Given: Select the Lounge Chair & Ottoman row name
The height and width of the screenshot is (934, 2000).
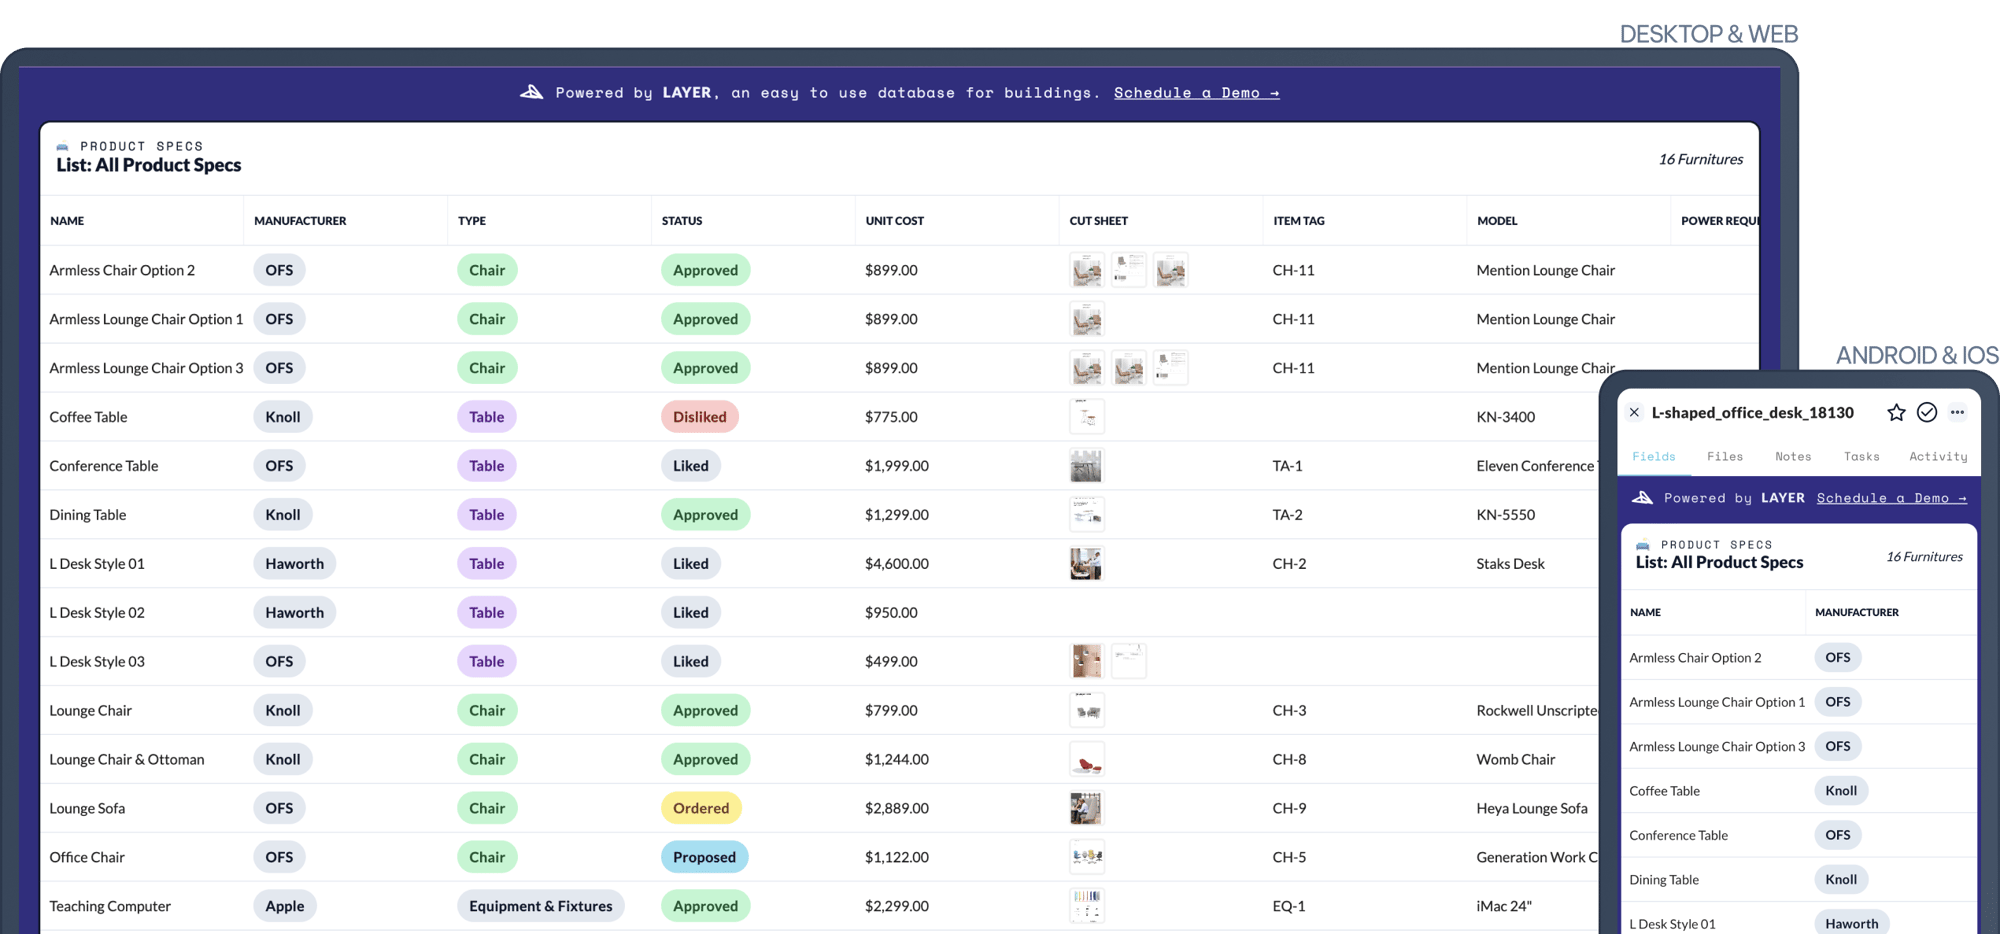Looking at the screenshot, I should [x=127, y=759].
